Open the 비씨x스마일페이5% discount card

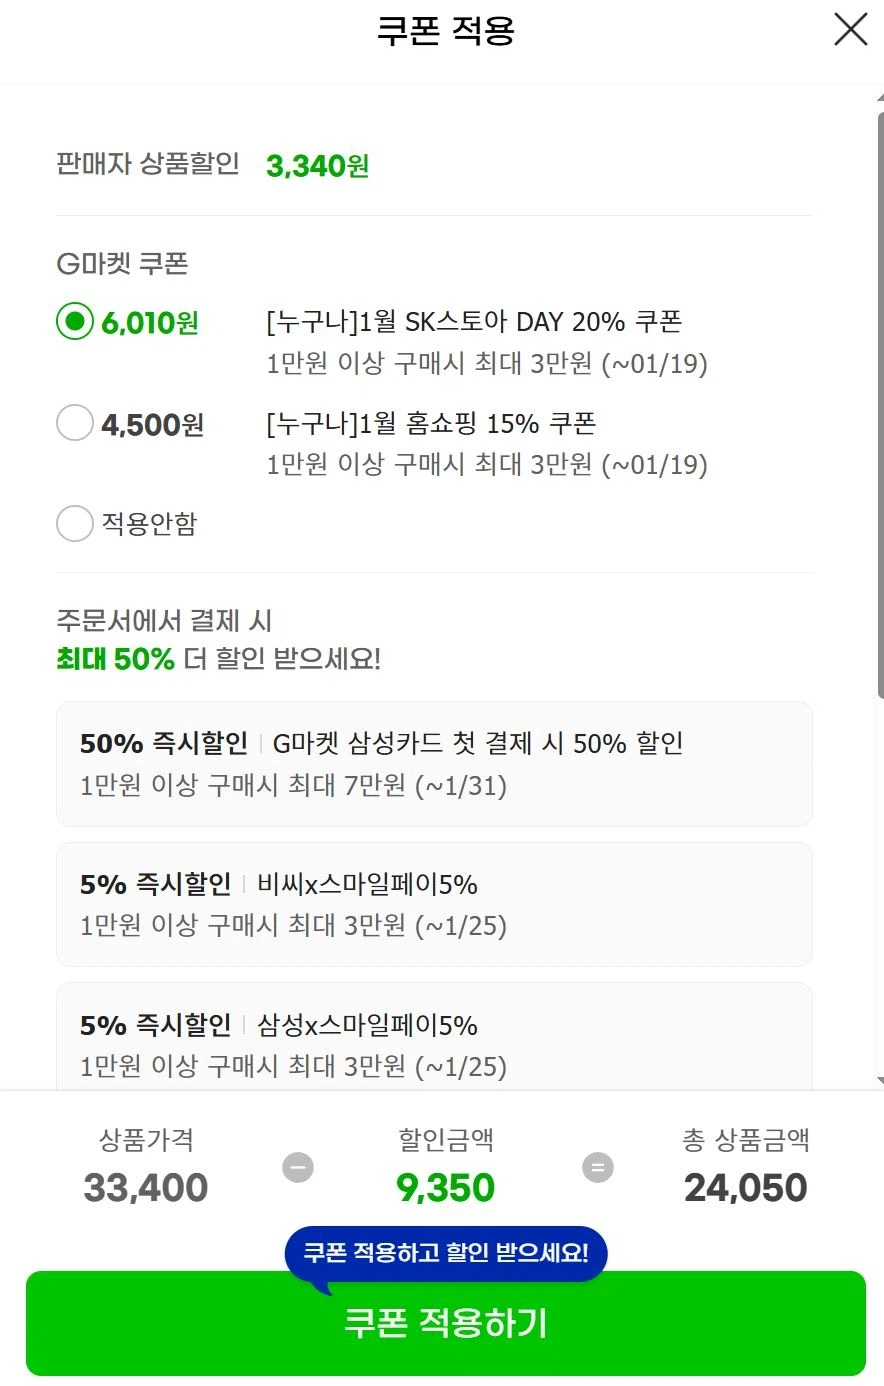[x=434, y=903]
